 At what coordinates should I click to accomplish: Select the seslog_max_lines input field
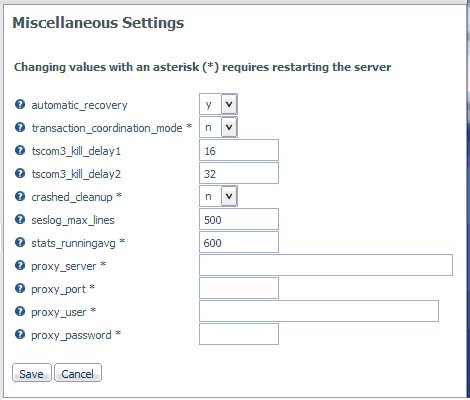pyautogui.click(x=239, y=219)
